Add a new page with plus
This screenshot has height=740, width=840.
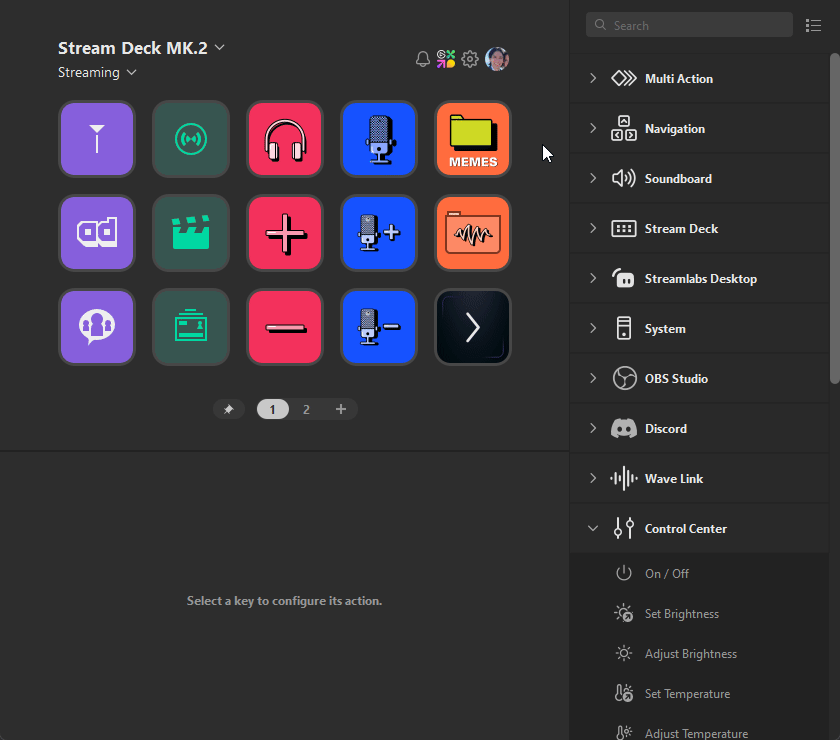point(341,409)
